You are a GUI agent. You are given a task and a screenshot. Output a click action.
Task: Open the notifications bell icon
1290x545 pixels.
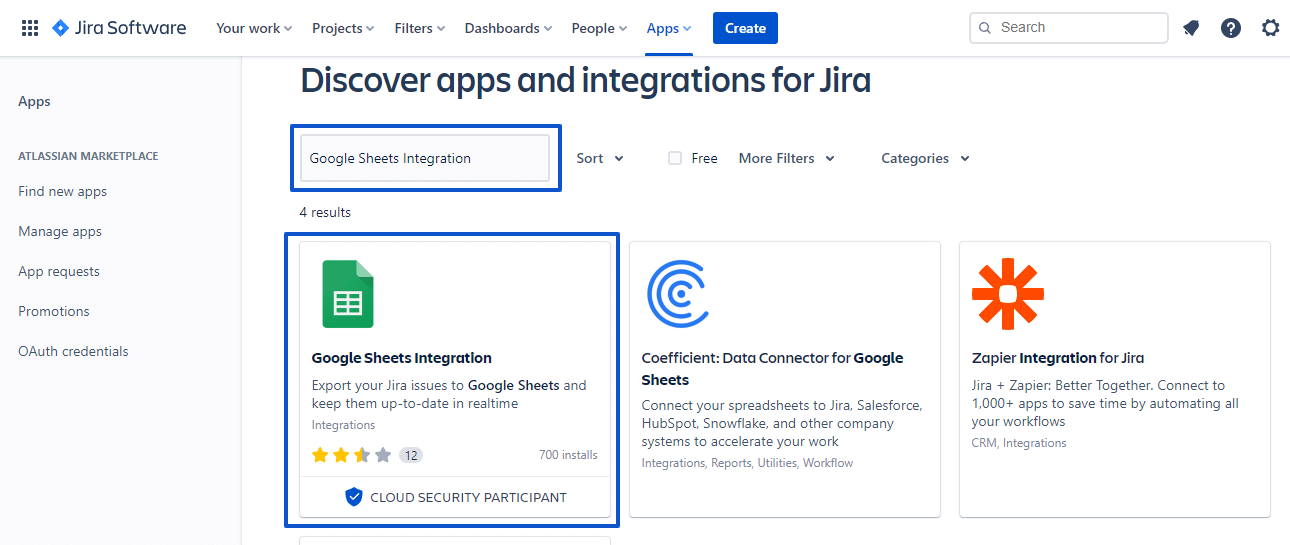[1191, 28]
